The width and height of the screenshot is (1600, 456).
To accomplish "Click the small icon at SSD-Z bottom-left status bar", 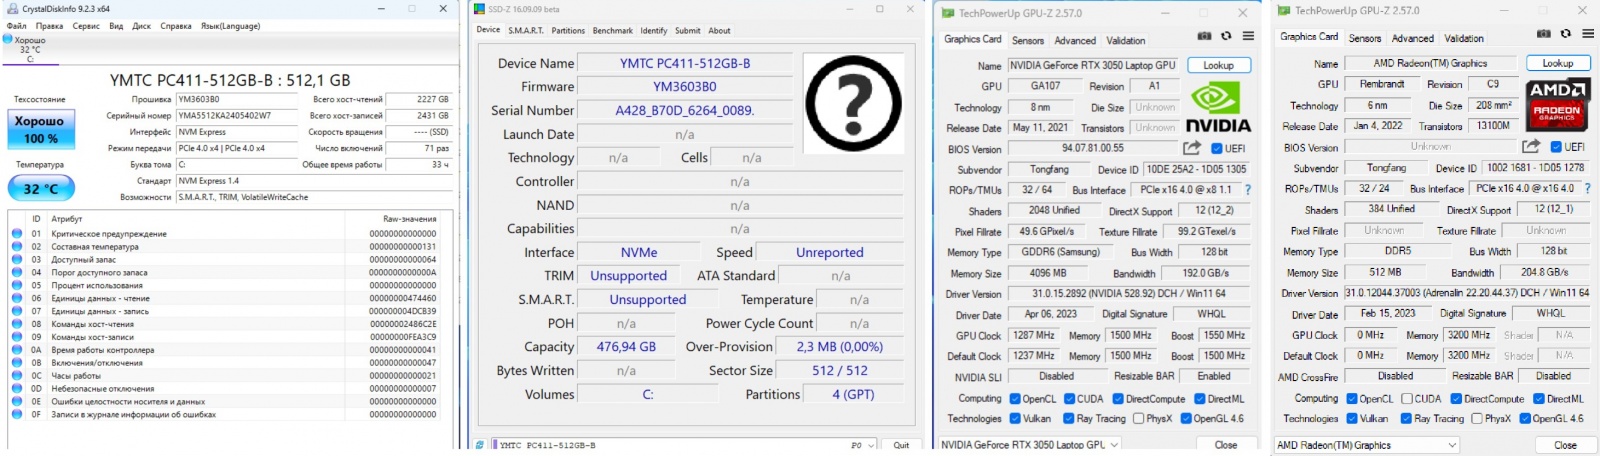I will [481, 445].
